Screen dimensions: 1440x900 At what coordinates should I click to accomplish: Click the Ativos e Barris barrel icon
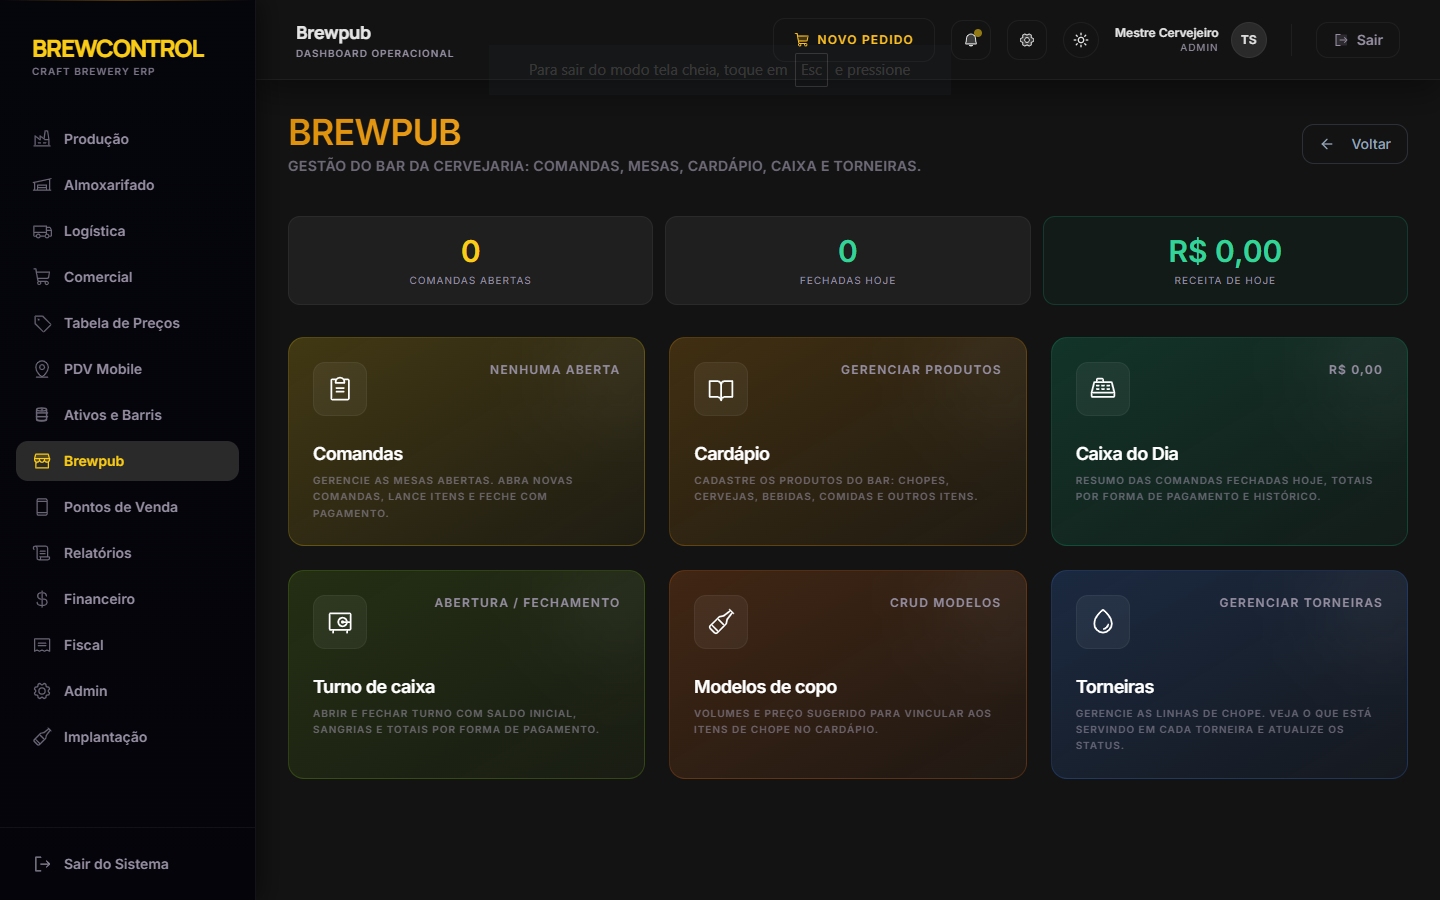tap(42, 415)
